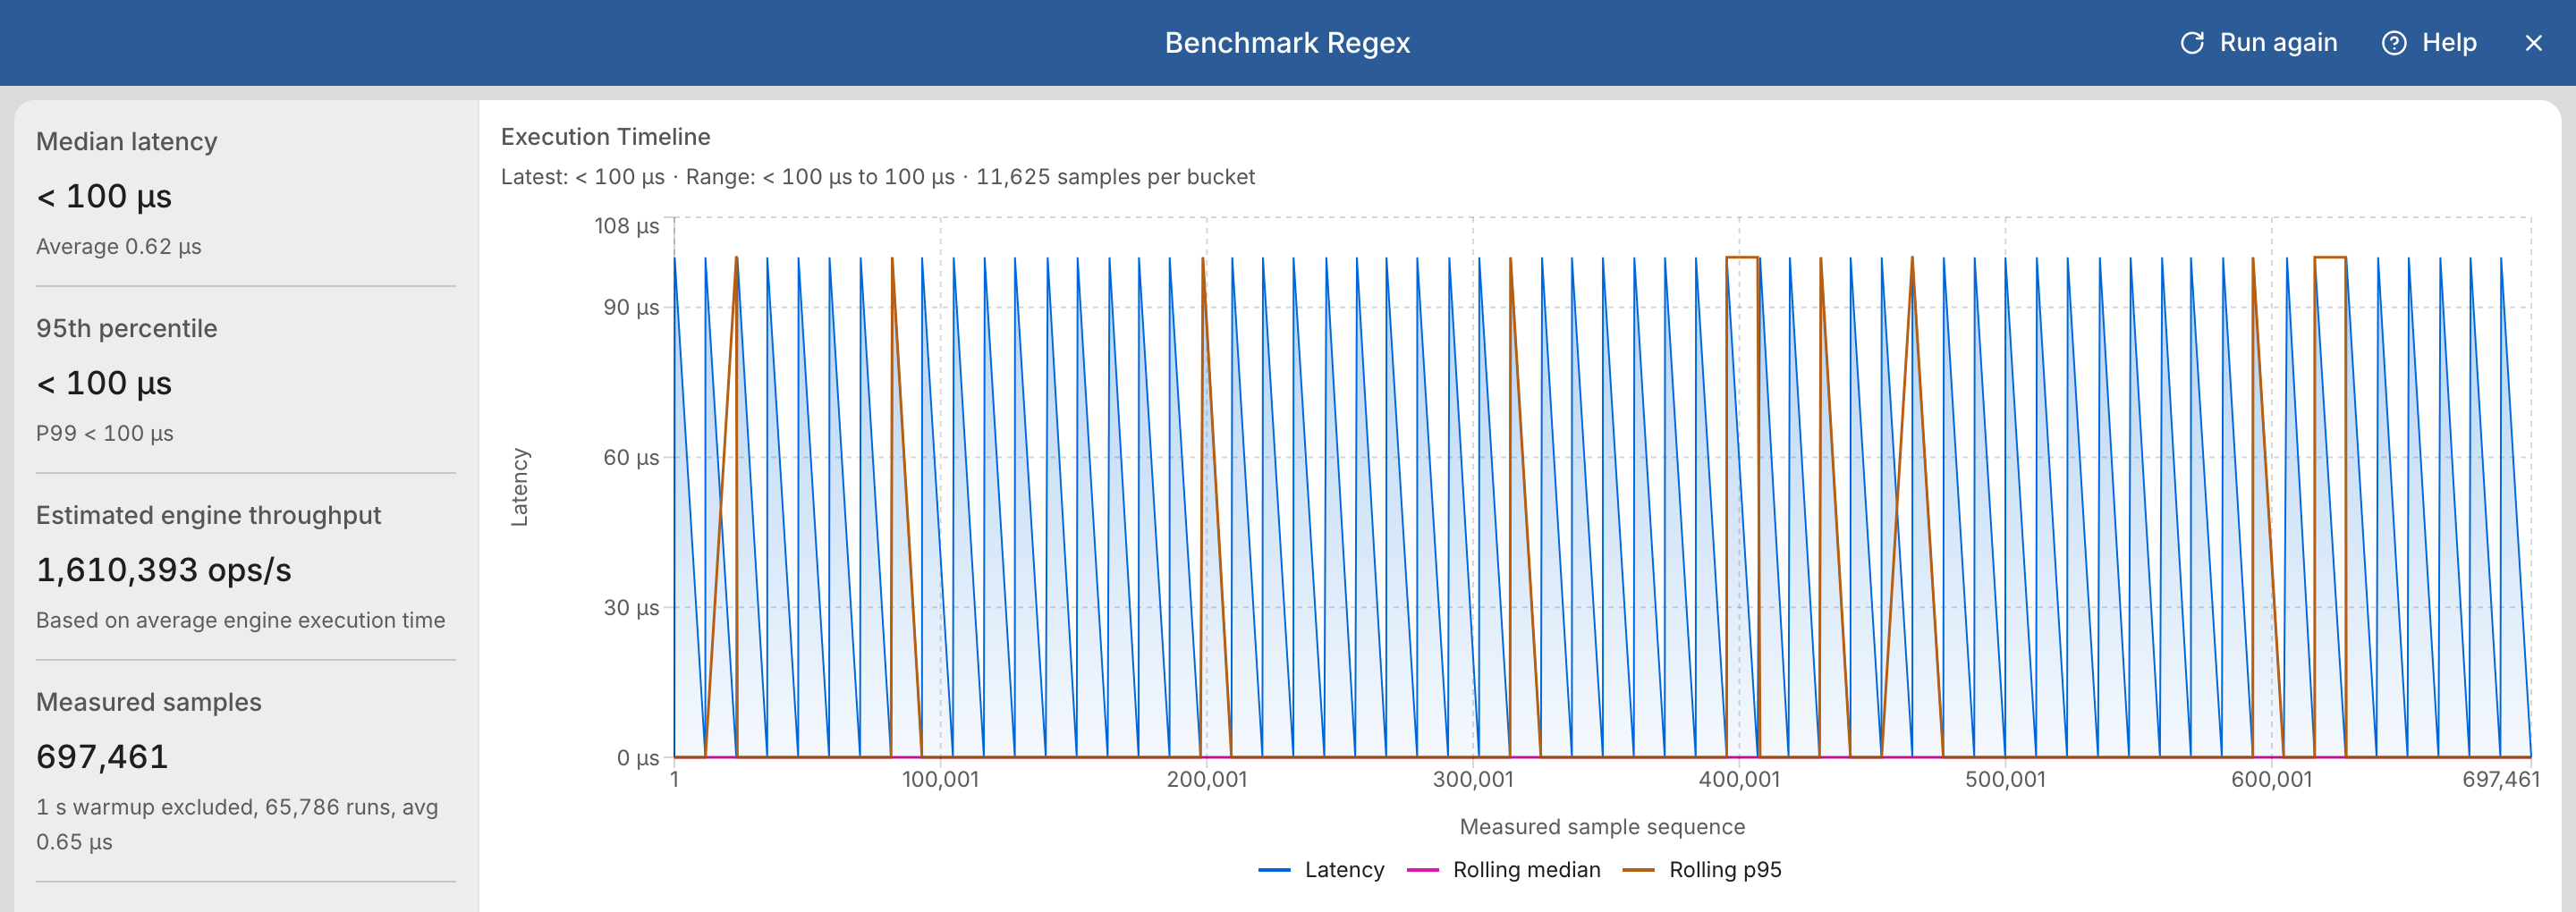Click the Run again refresh icon
Screen dimensions: 2576x912
pyautogui.click(x=2192, y=43)
